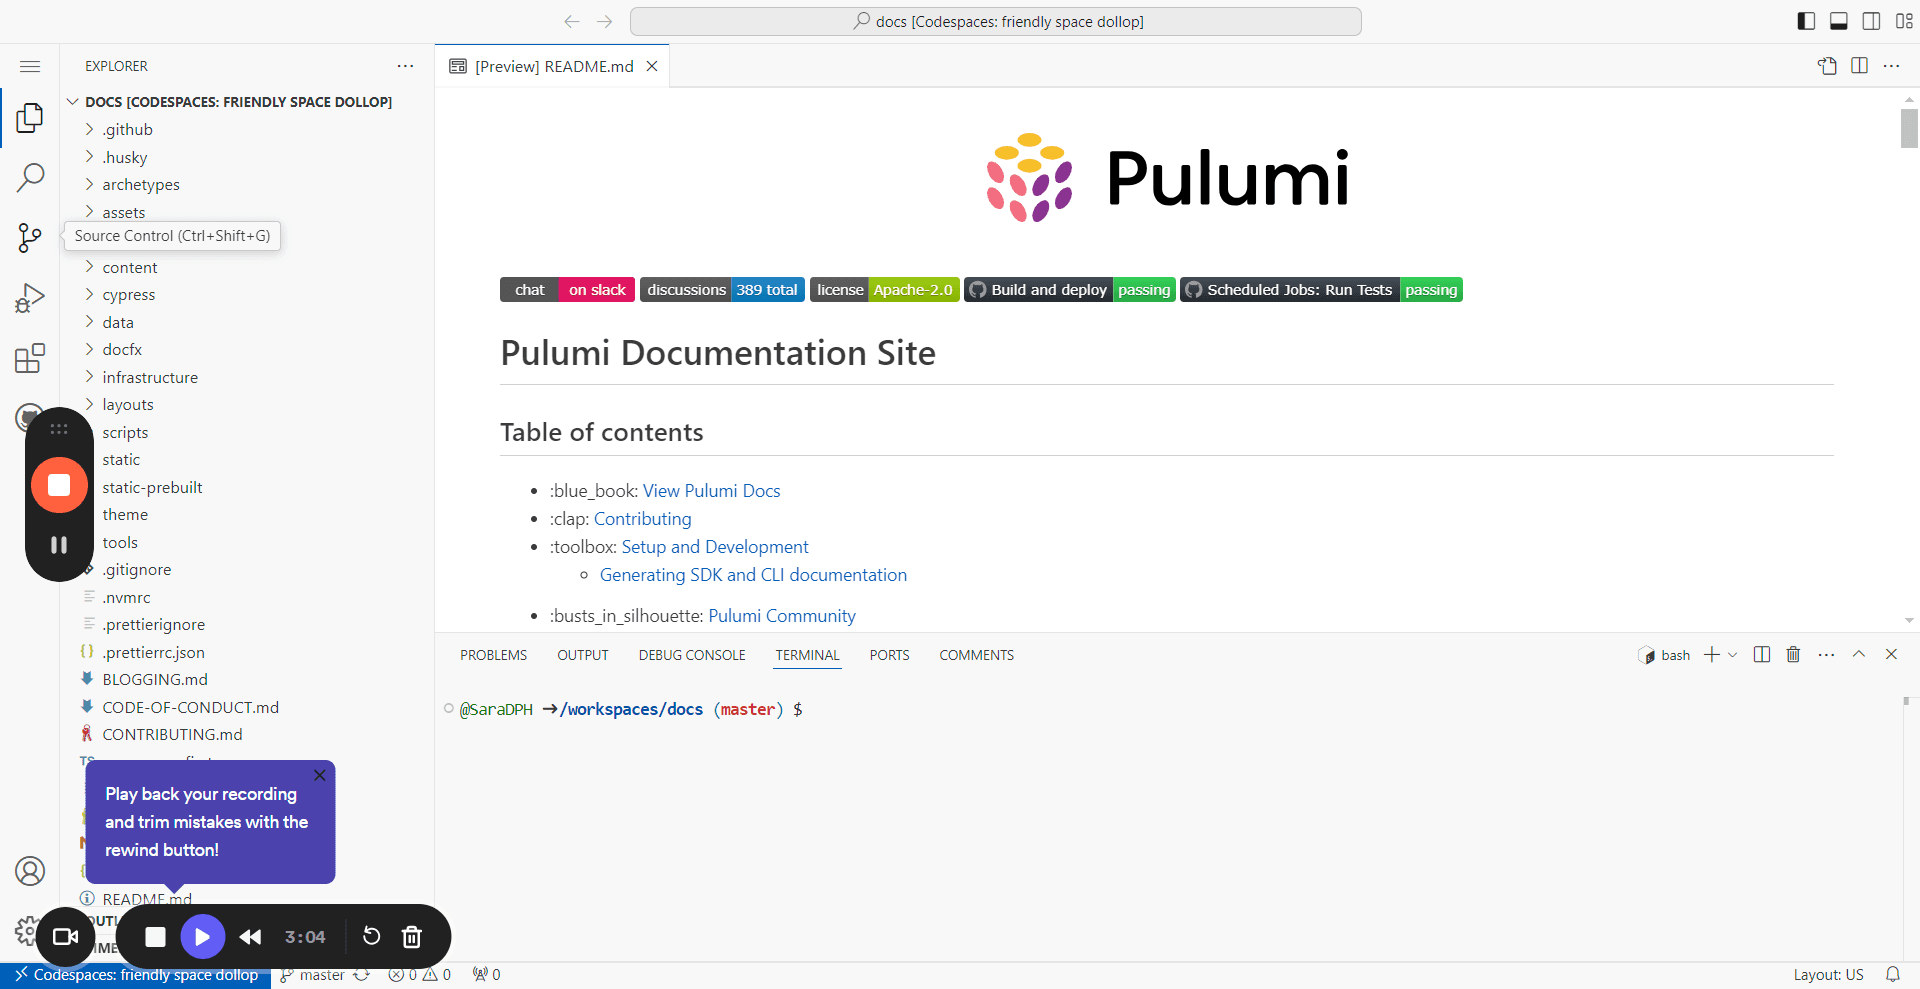
Task: Open editor More Actions menu
Action: pyautogui.click(x=1892, y=66)
